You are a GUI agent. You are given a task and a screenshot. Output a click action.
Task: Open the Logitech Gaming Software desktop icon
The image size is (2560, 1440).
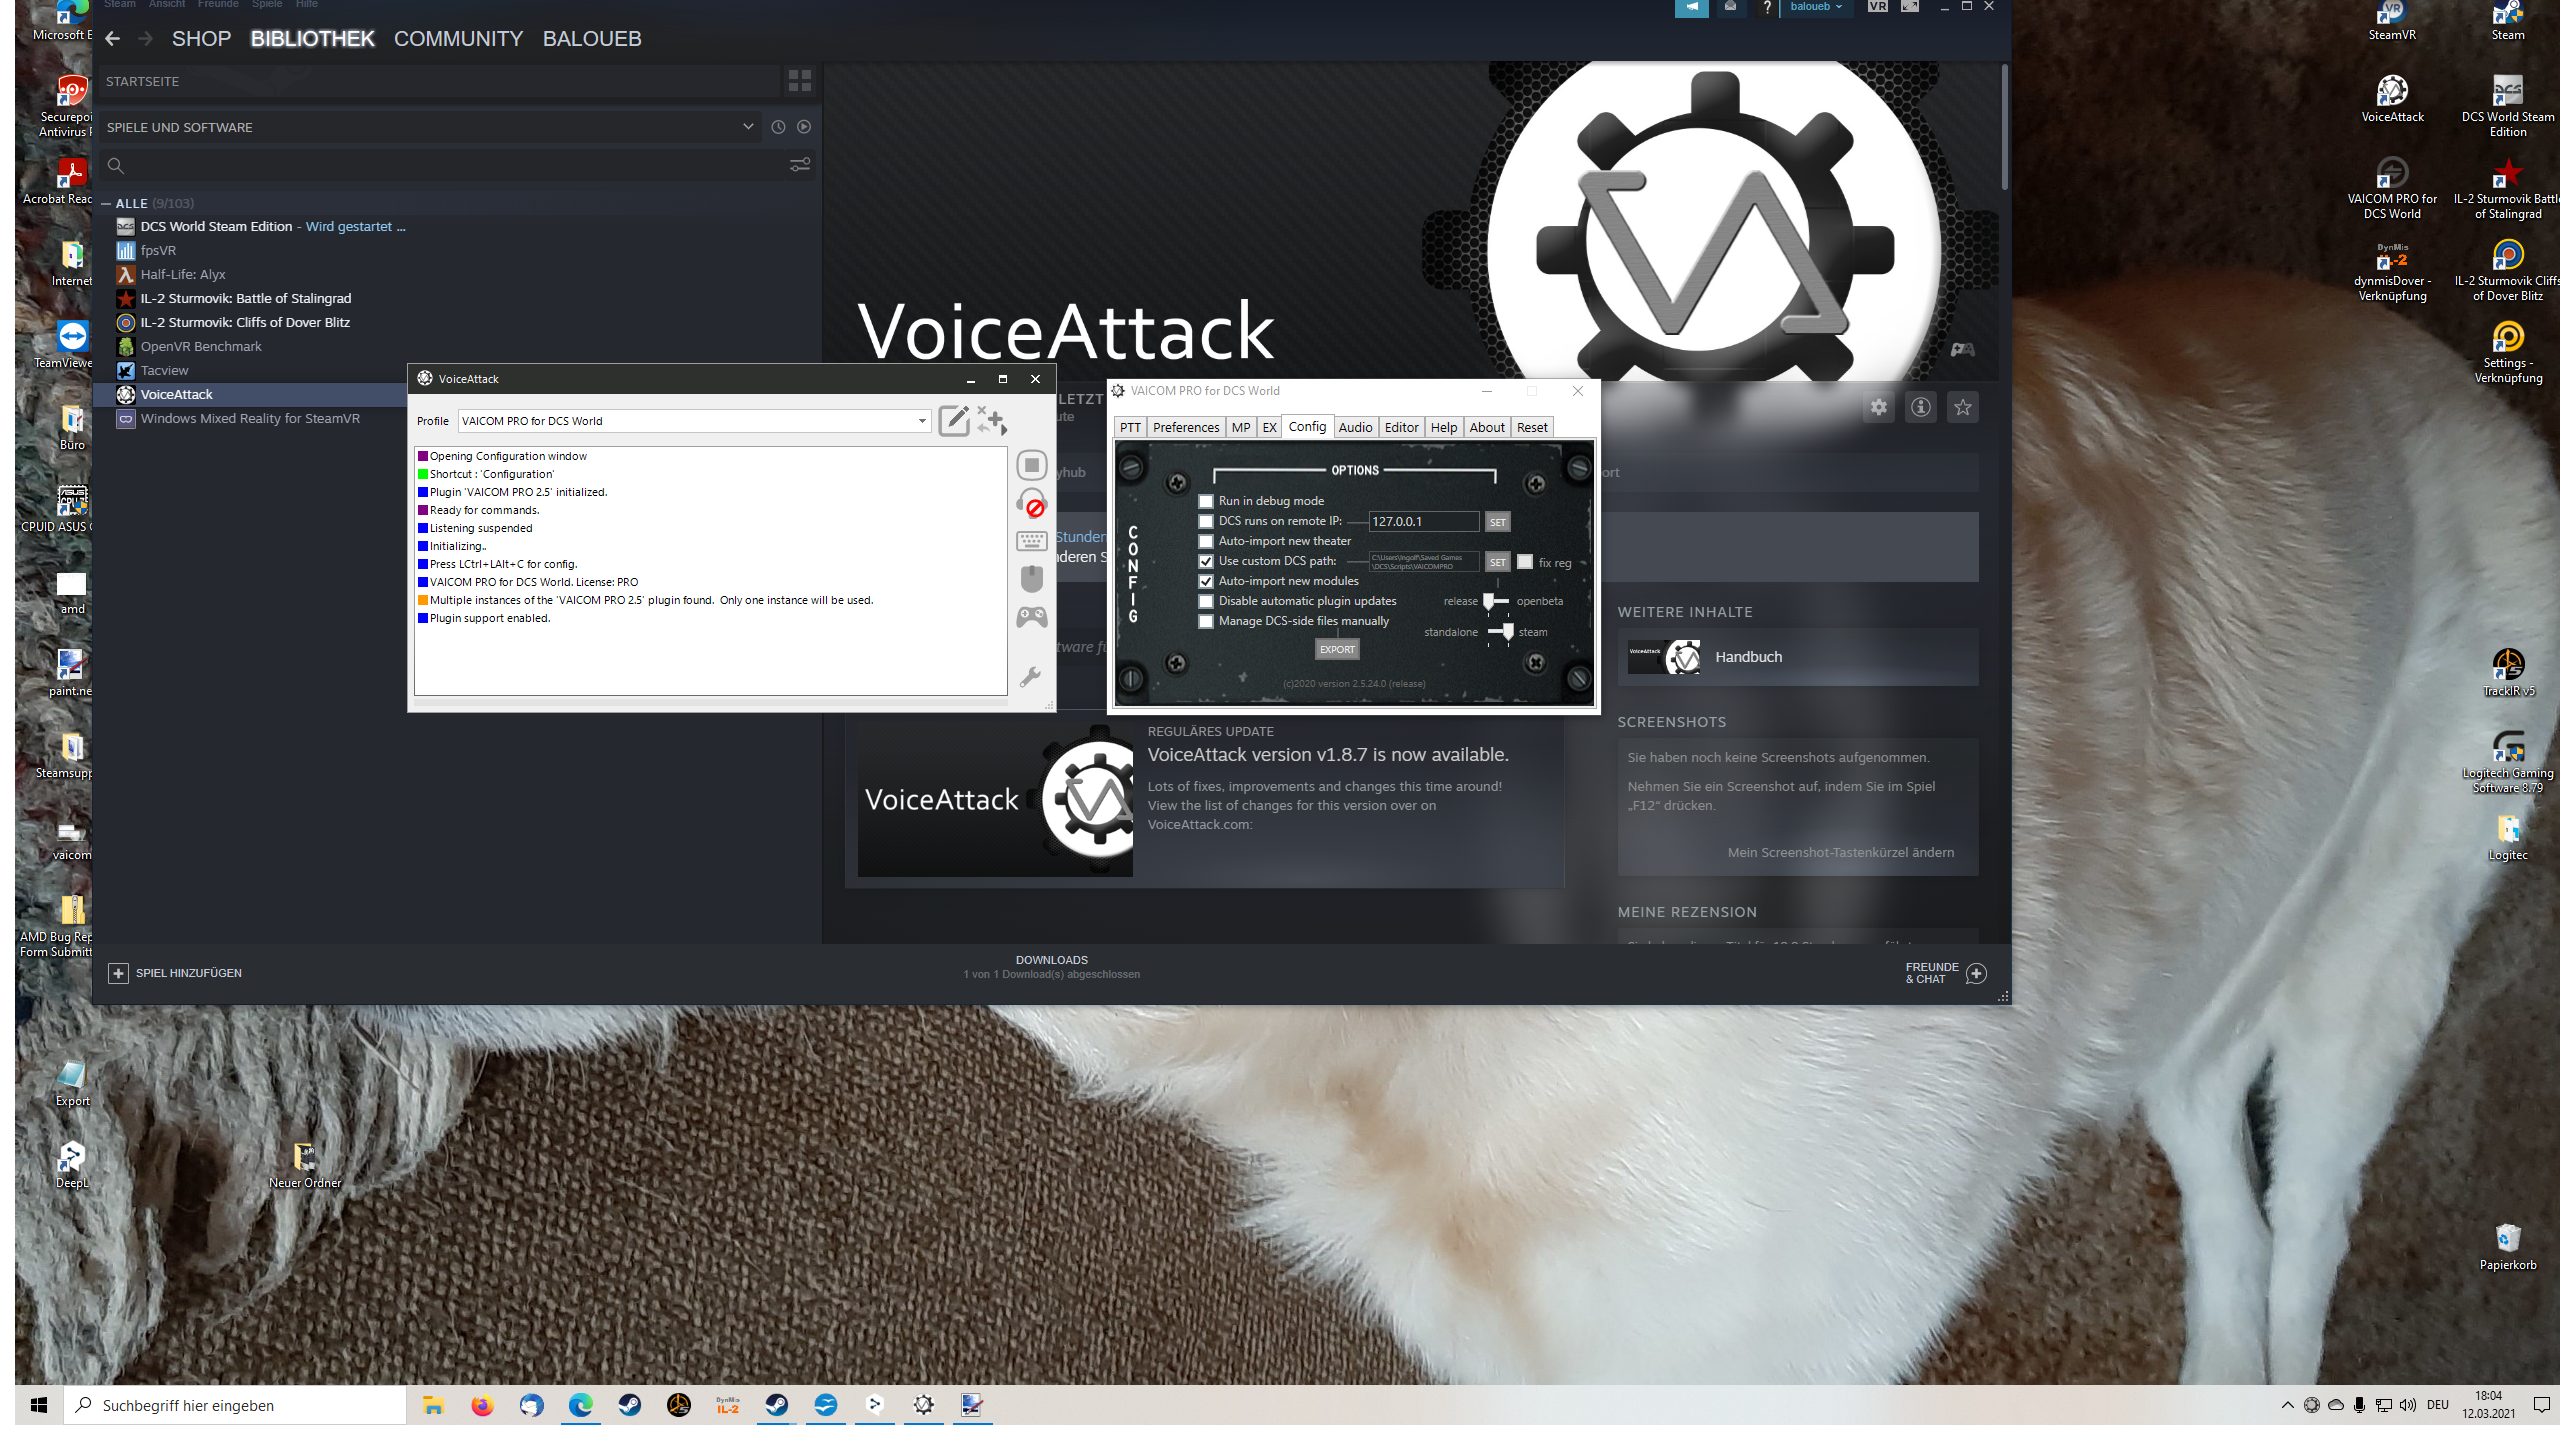2508,762
